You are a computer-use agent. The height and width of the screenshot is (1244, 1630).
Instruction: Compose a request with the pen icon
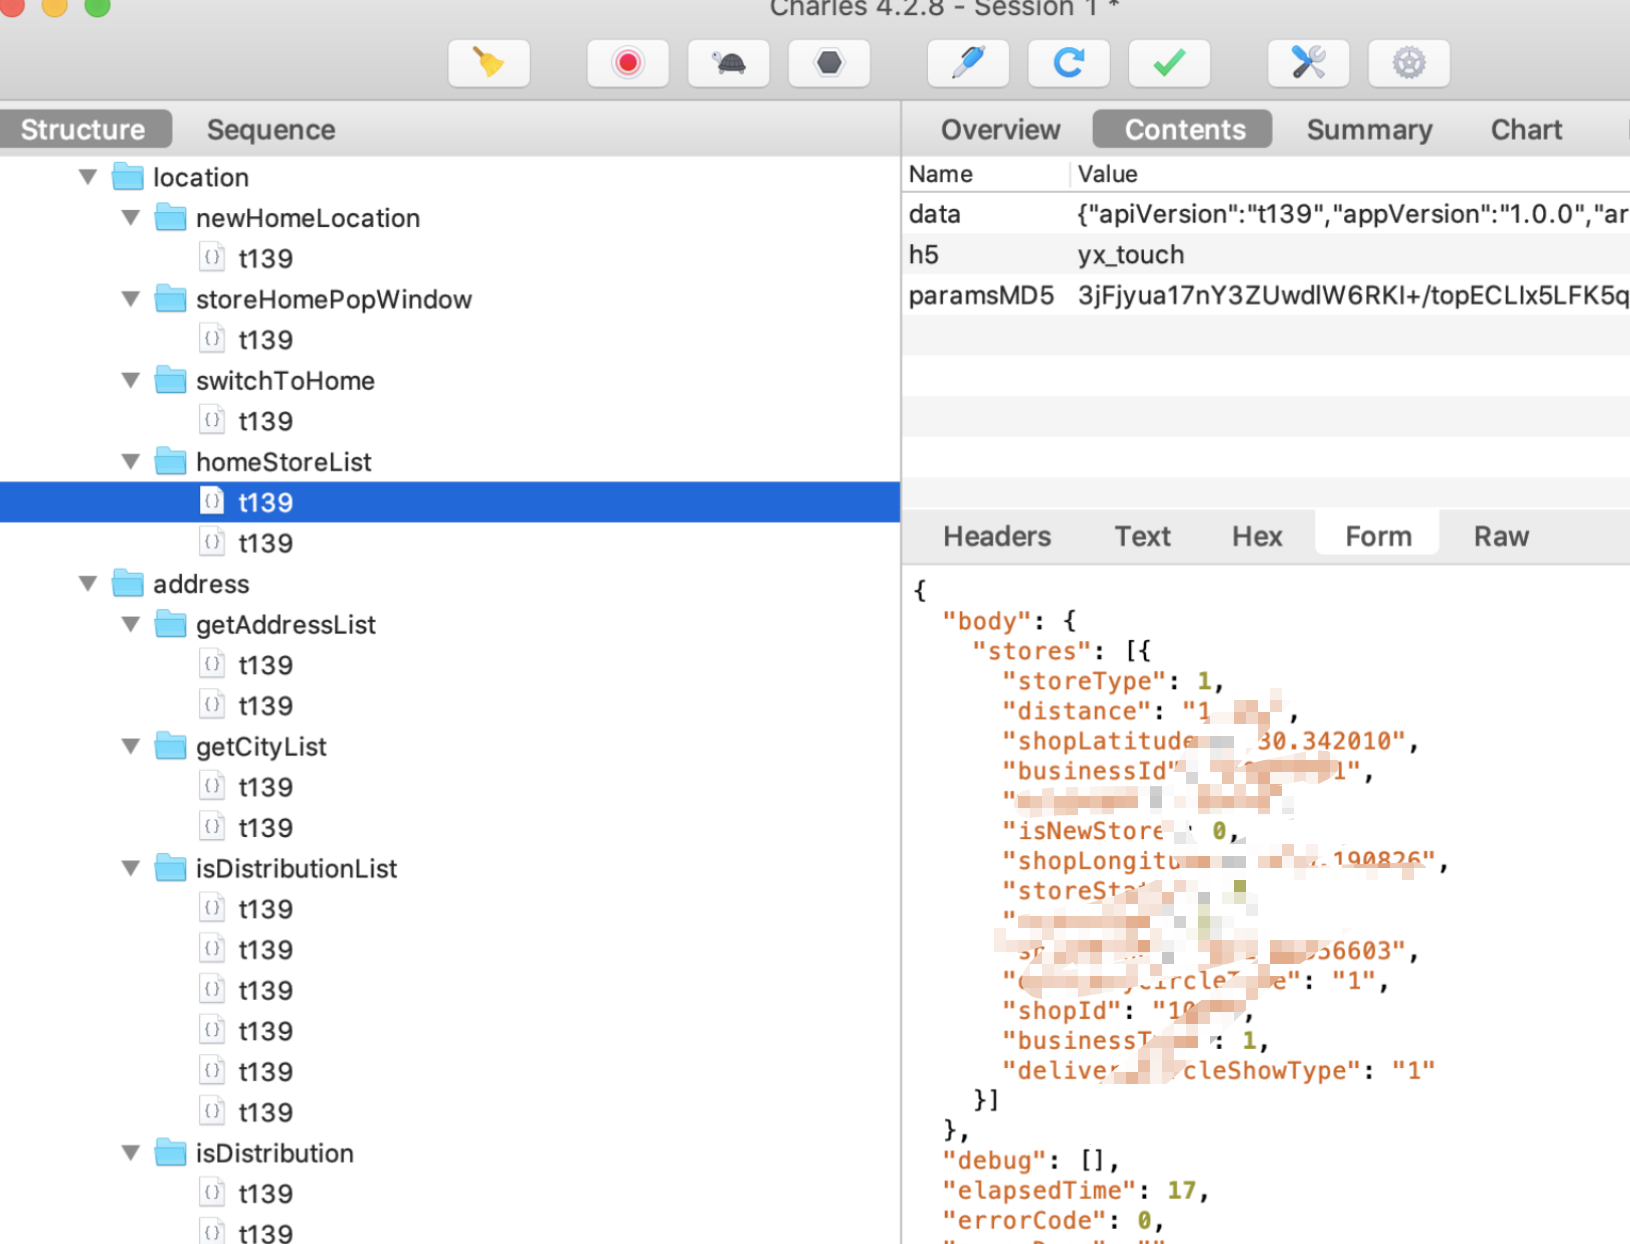tap(968, 63)
